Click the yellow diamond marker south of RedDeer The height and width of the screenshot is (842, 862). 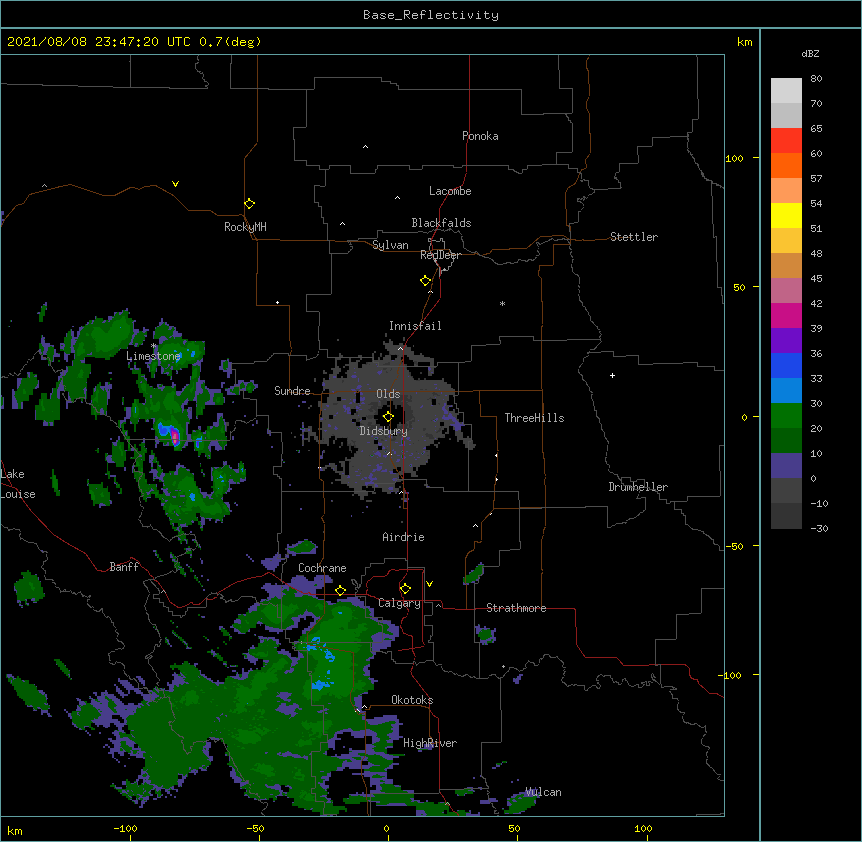(x=425, y=281)
